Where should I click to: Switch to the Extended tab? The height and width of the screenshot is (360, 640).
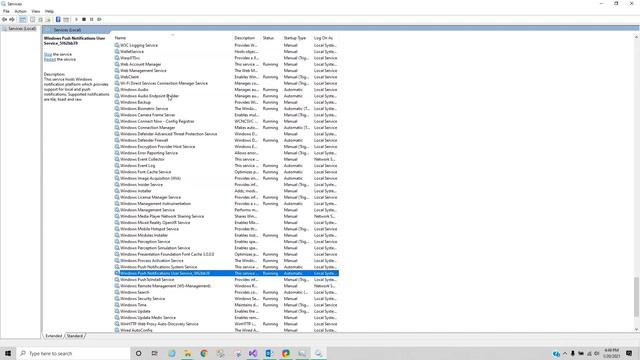pyautogui.click(x=53, y=336)
